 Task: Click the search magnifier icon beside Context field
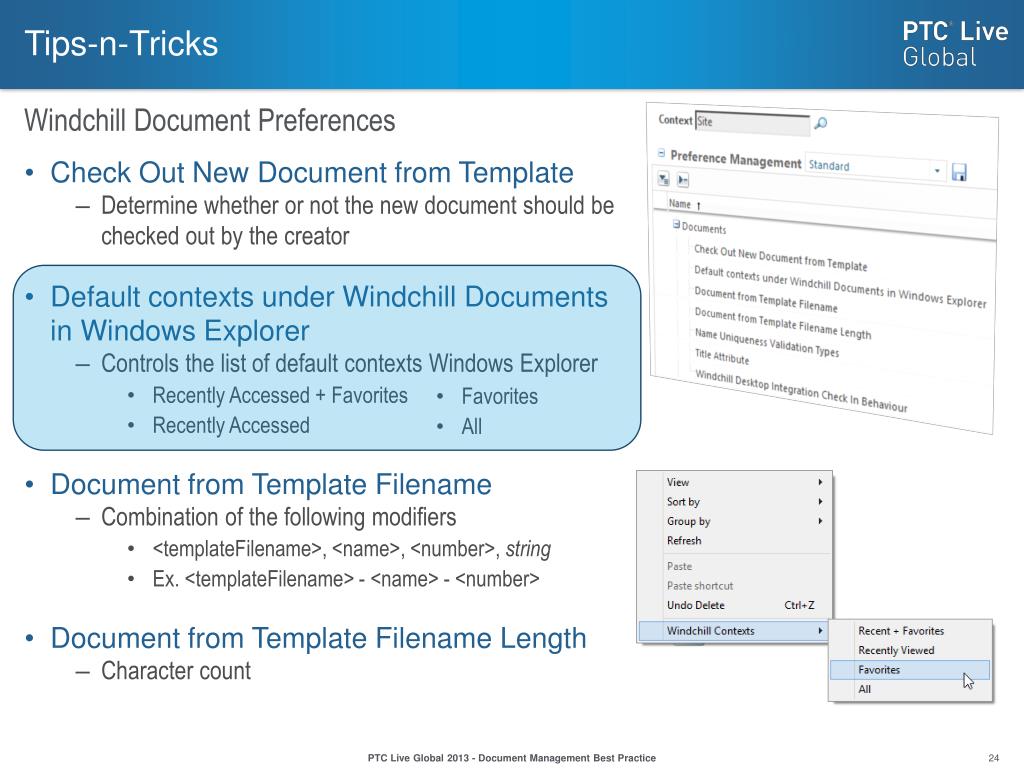click(821, 123)
